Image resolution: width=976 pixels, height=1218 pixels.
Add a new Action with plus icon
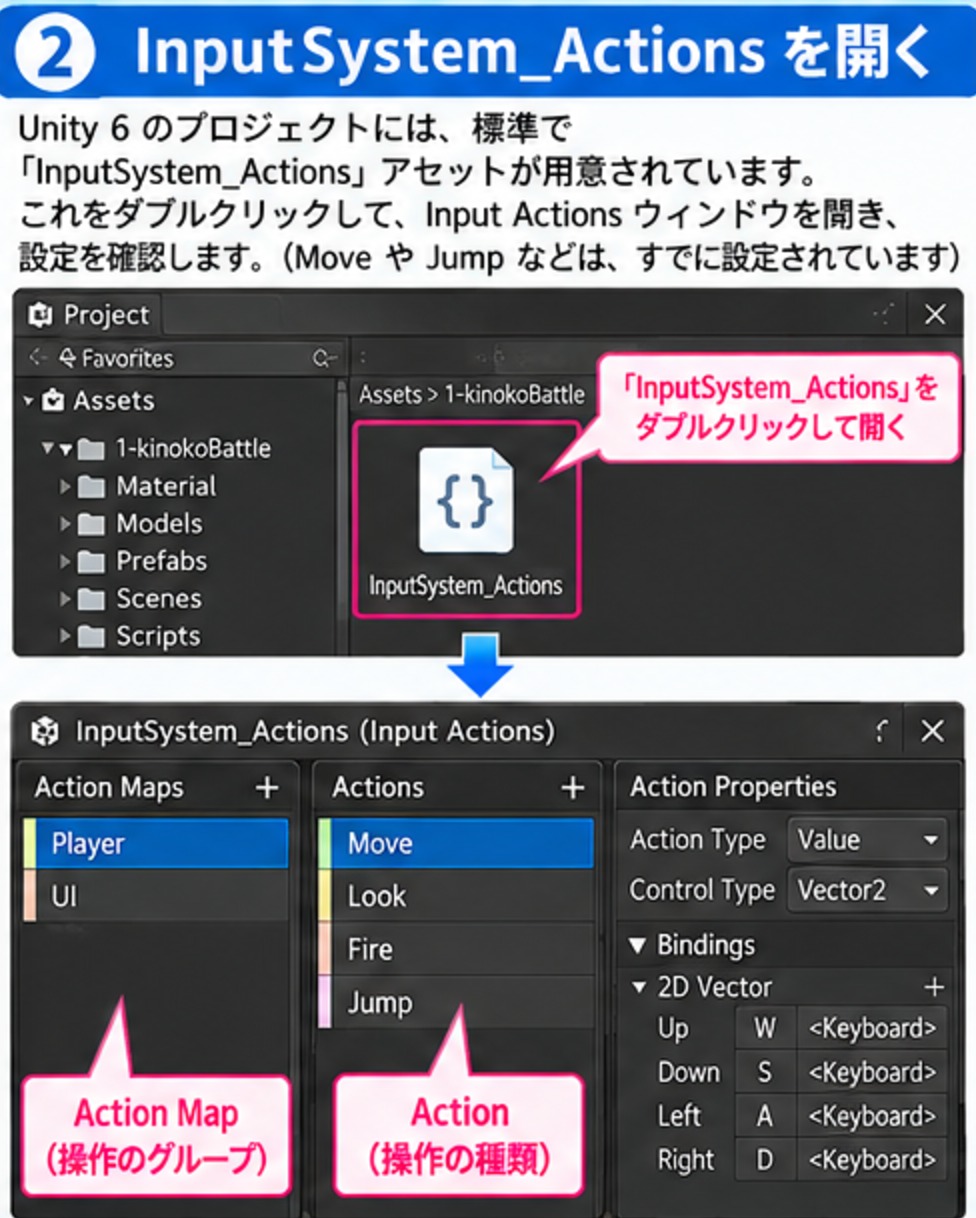(572, 788)
